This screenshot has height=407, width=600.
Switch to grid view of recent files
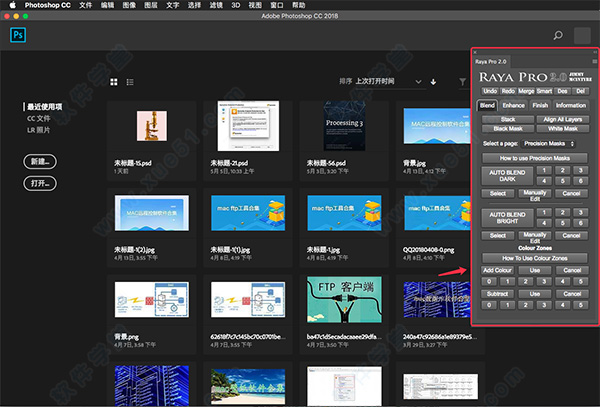[114, 82]
